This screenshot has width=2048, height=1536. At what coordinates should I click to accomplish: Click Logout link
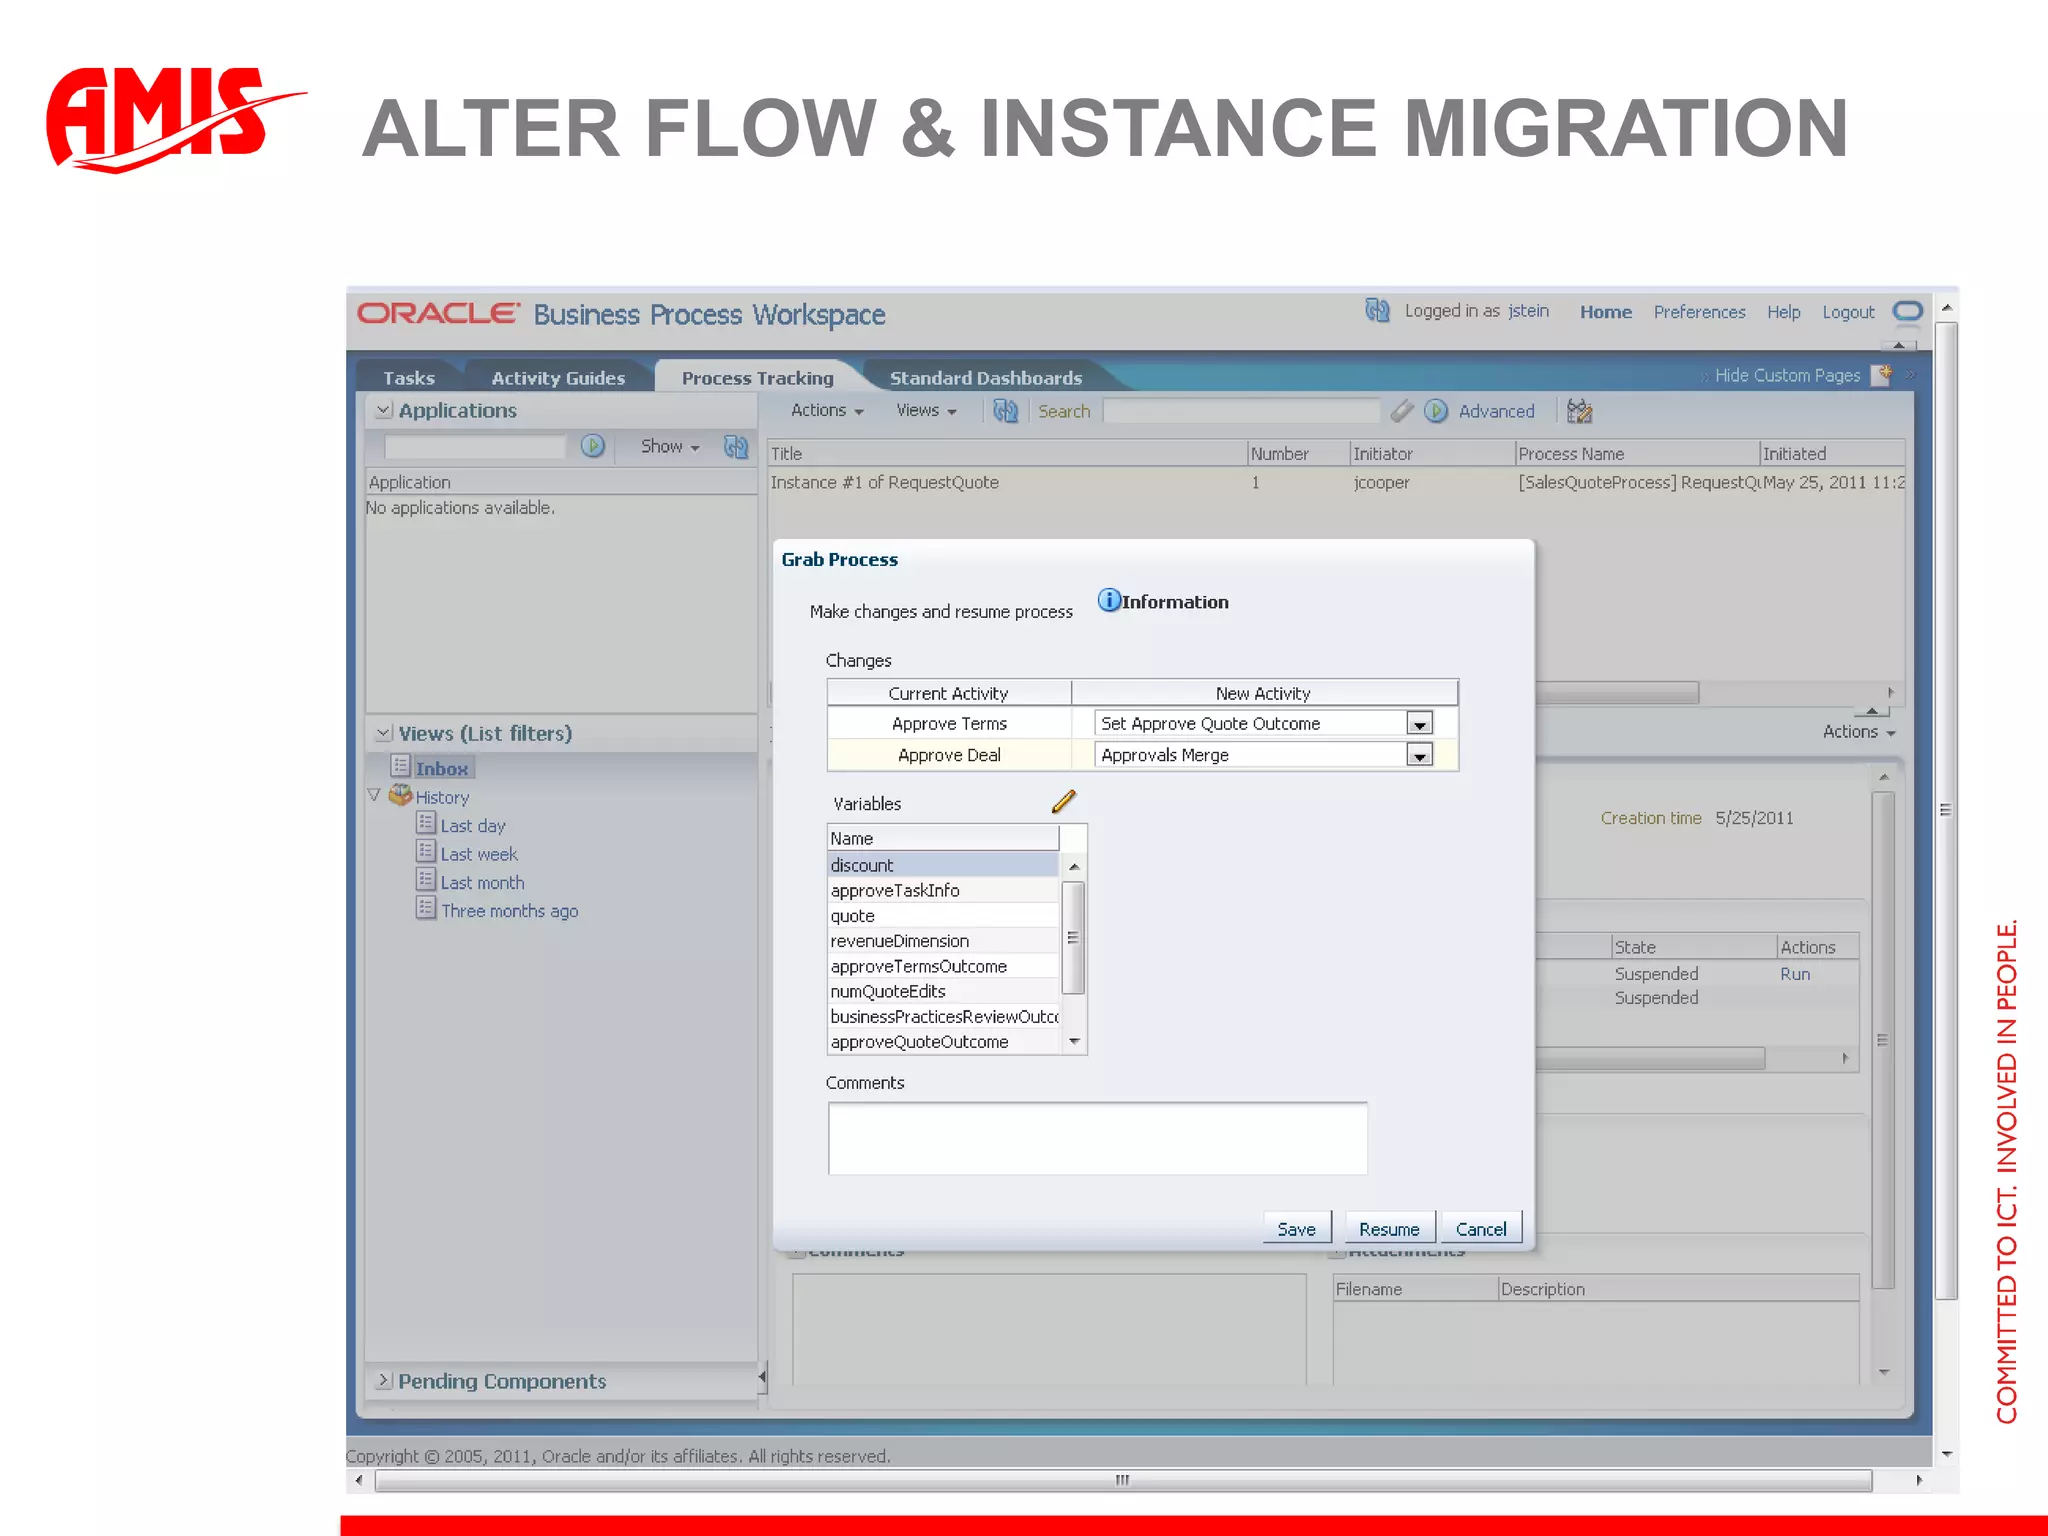(x=1848, y=312)
